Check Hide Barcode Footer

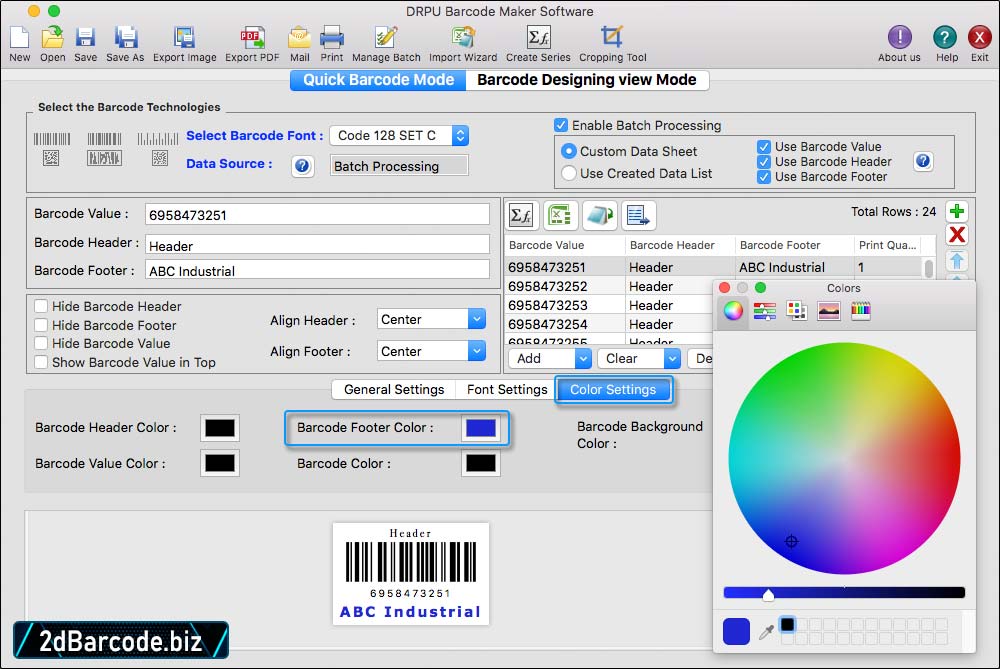(41, 325)
